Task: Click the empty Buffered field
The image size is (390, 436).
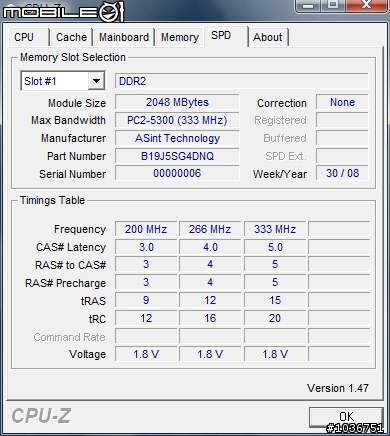Action: [342, 138]
